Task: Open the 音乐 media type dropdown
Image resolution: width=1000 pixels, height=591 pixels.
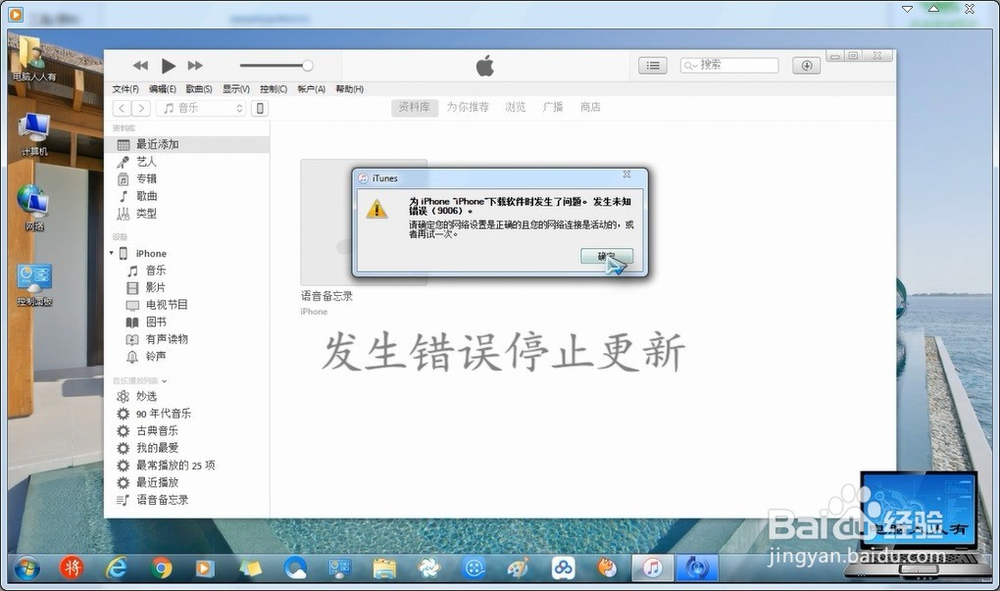Action: 201,108
